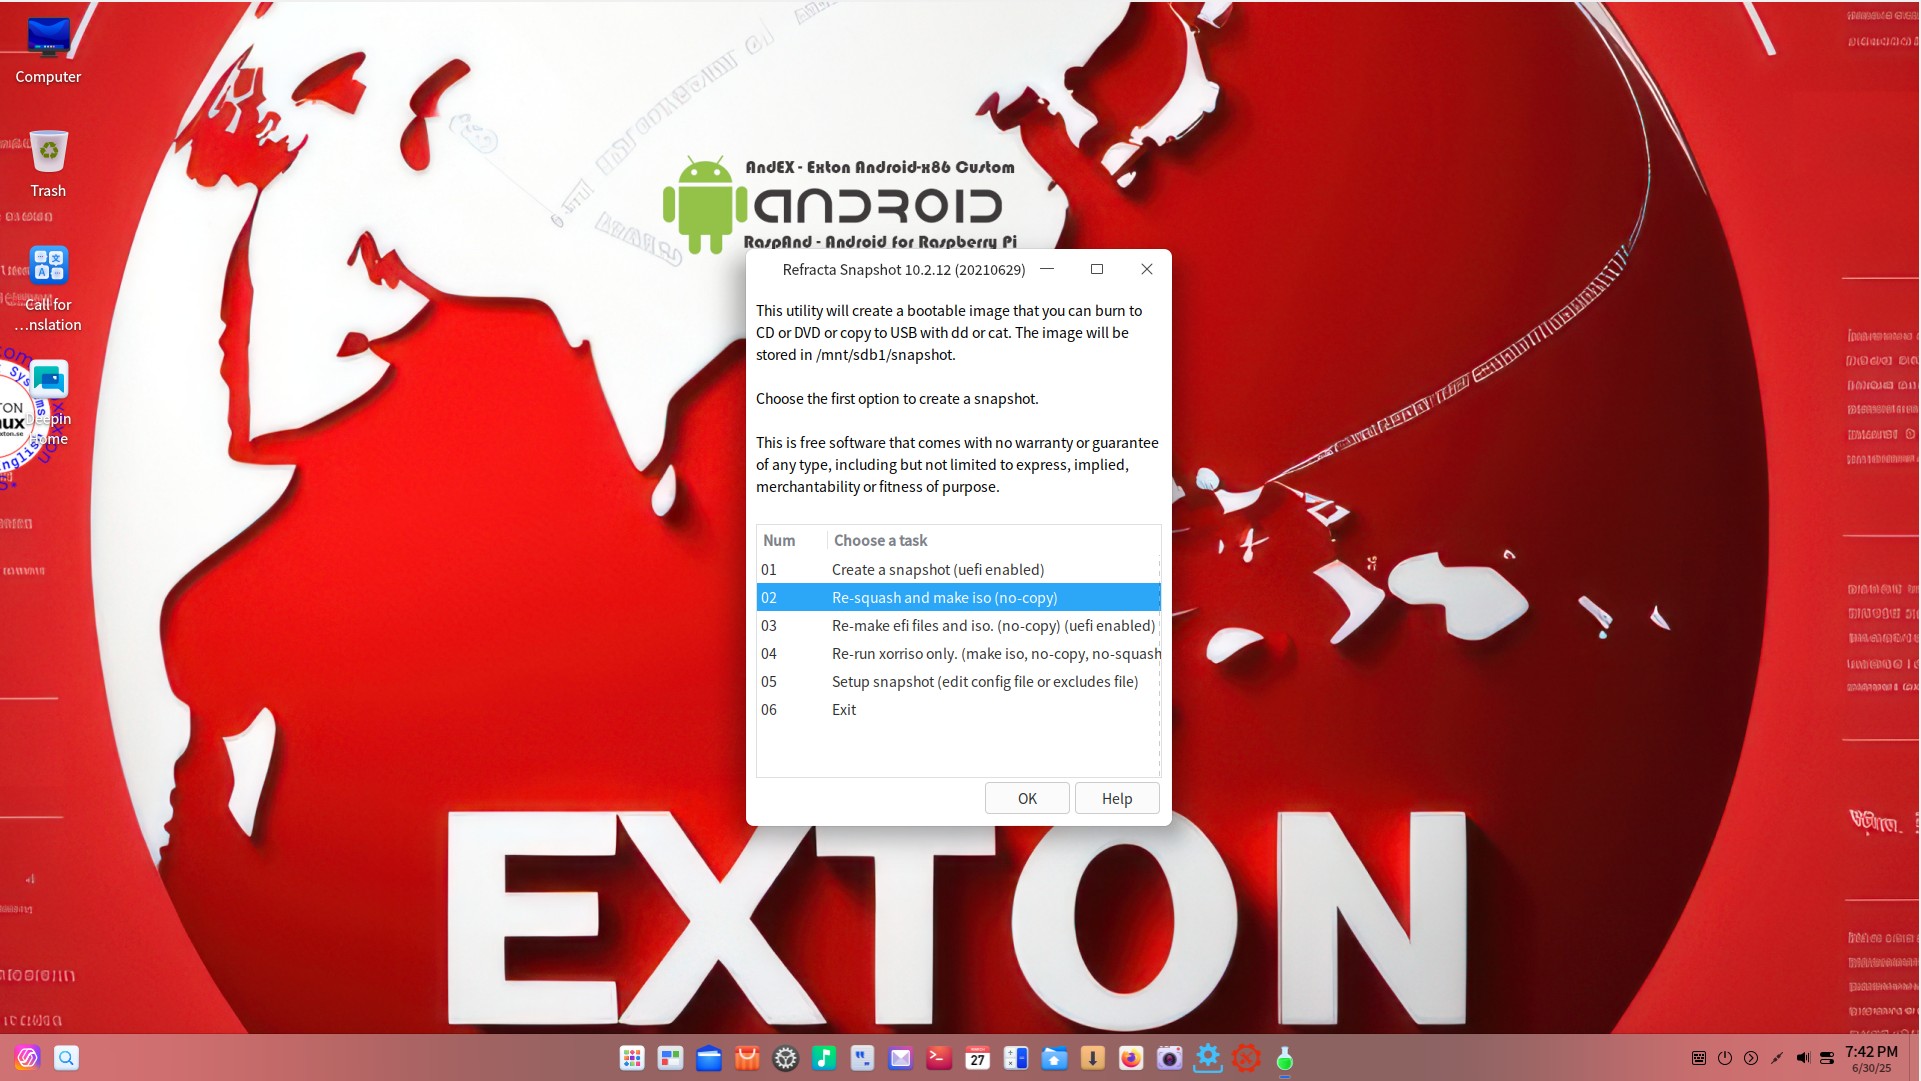This screenshot has width=1921, height=1081.
Task: Select task 05 Setup snapshot
Action: tap(958, 681)
